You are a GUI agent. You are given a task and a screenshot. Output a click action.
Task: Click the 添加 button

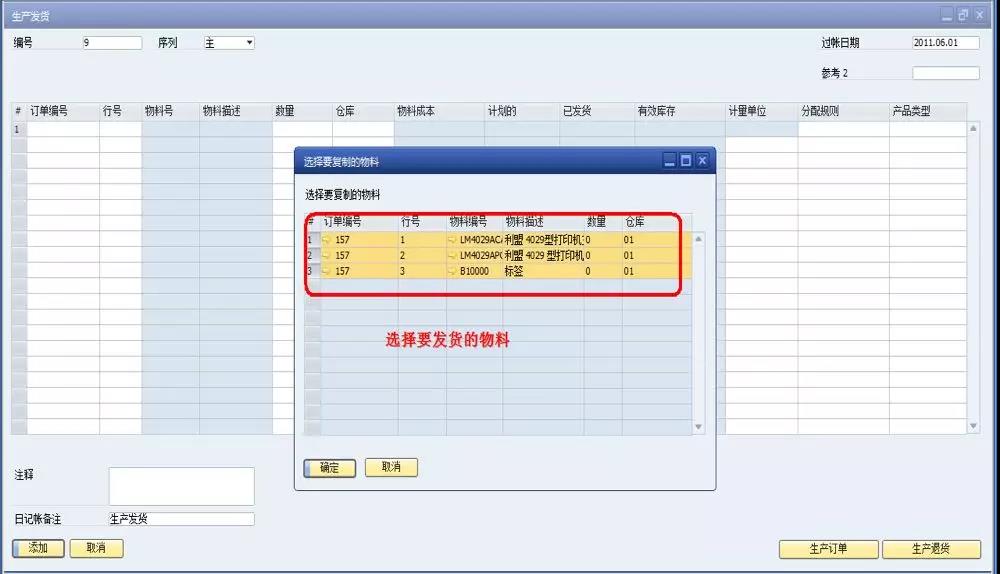(x=38, y=548)
